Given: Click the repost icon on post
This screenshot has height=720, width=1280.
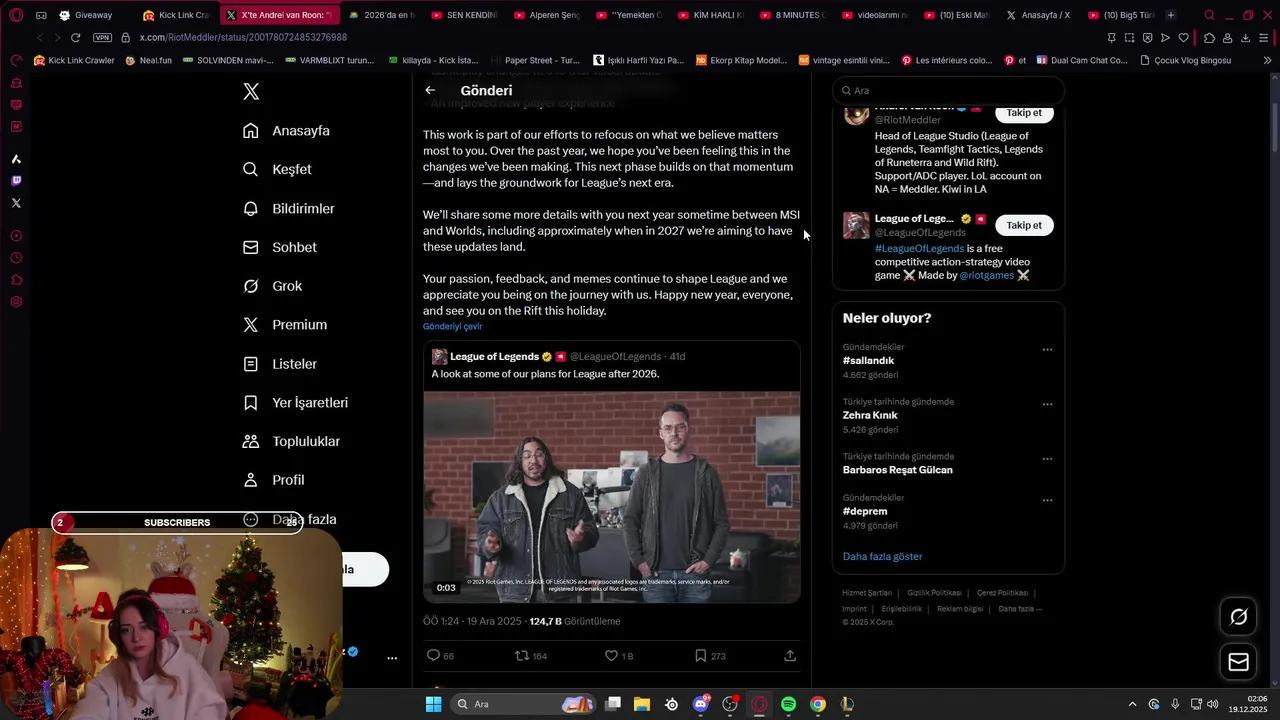Looking at the screenshot, I should (521, 656).
